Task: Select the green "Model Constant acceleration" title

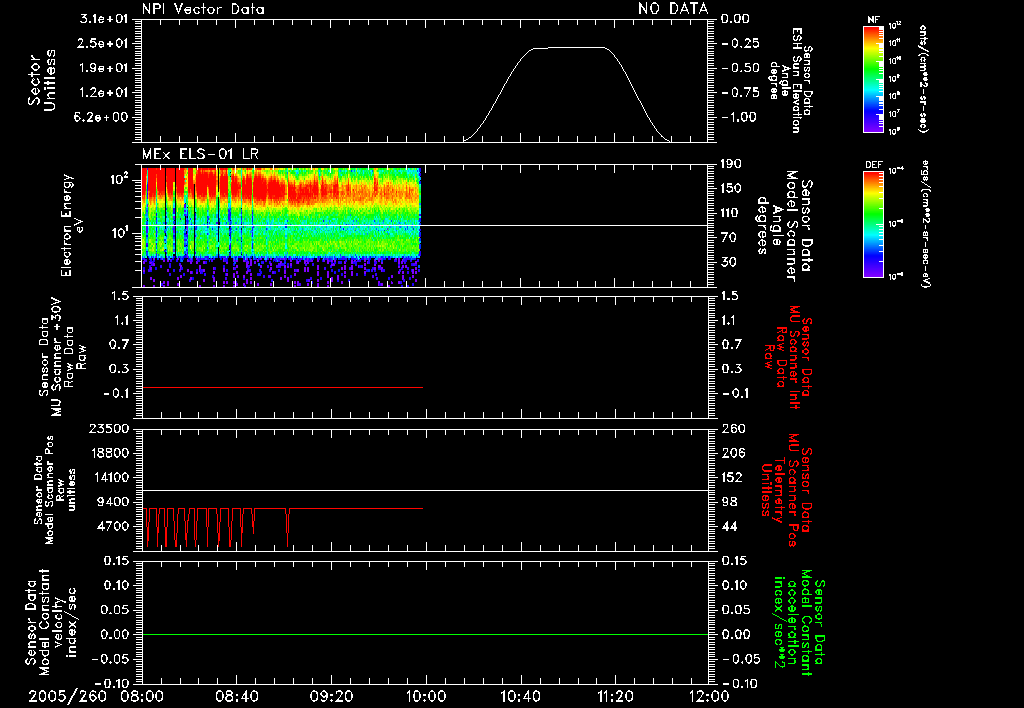Action: pos(799,623)
